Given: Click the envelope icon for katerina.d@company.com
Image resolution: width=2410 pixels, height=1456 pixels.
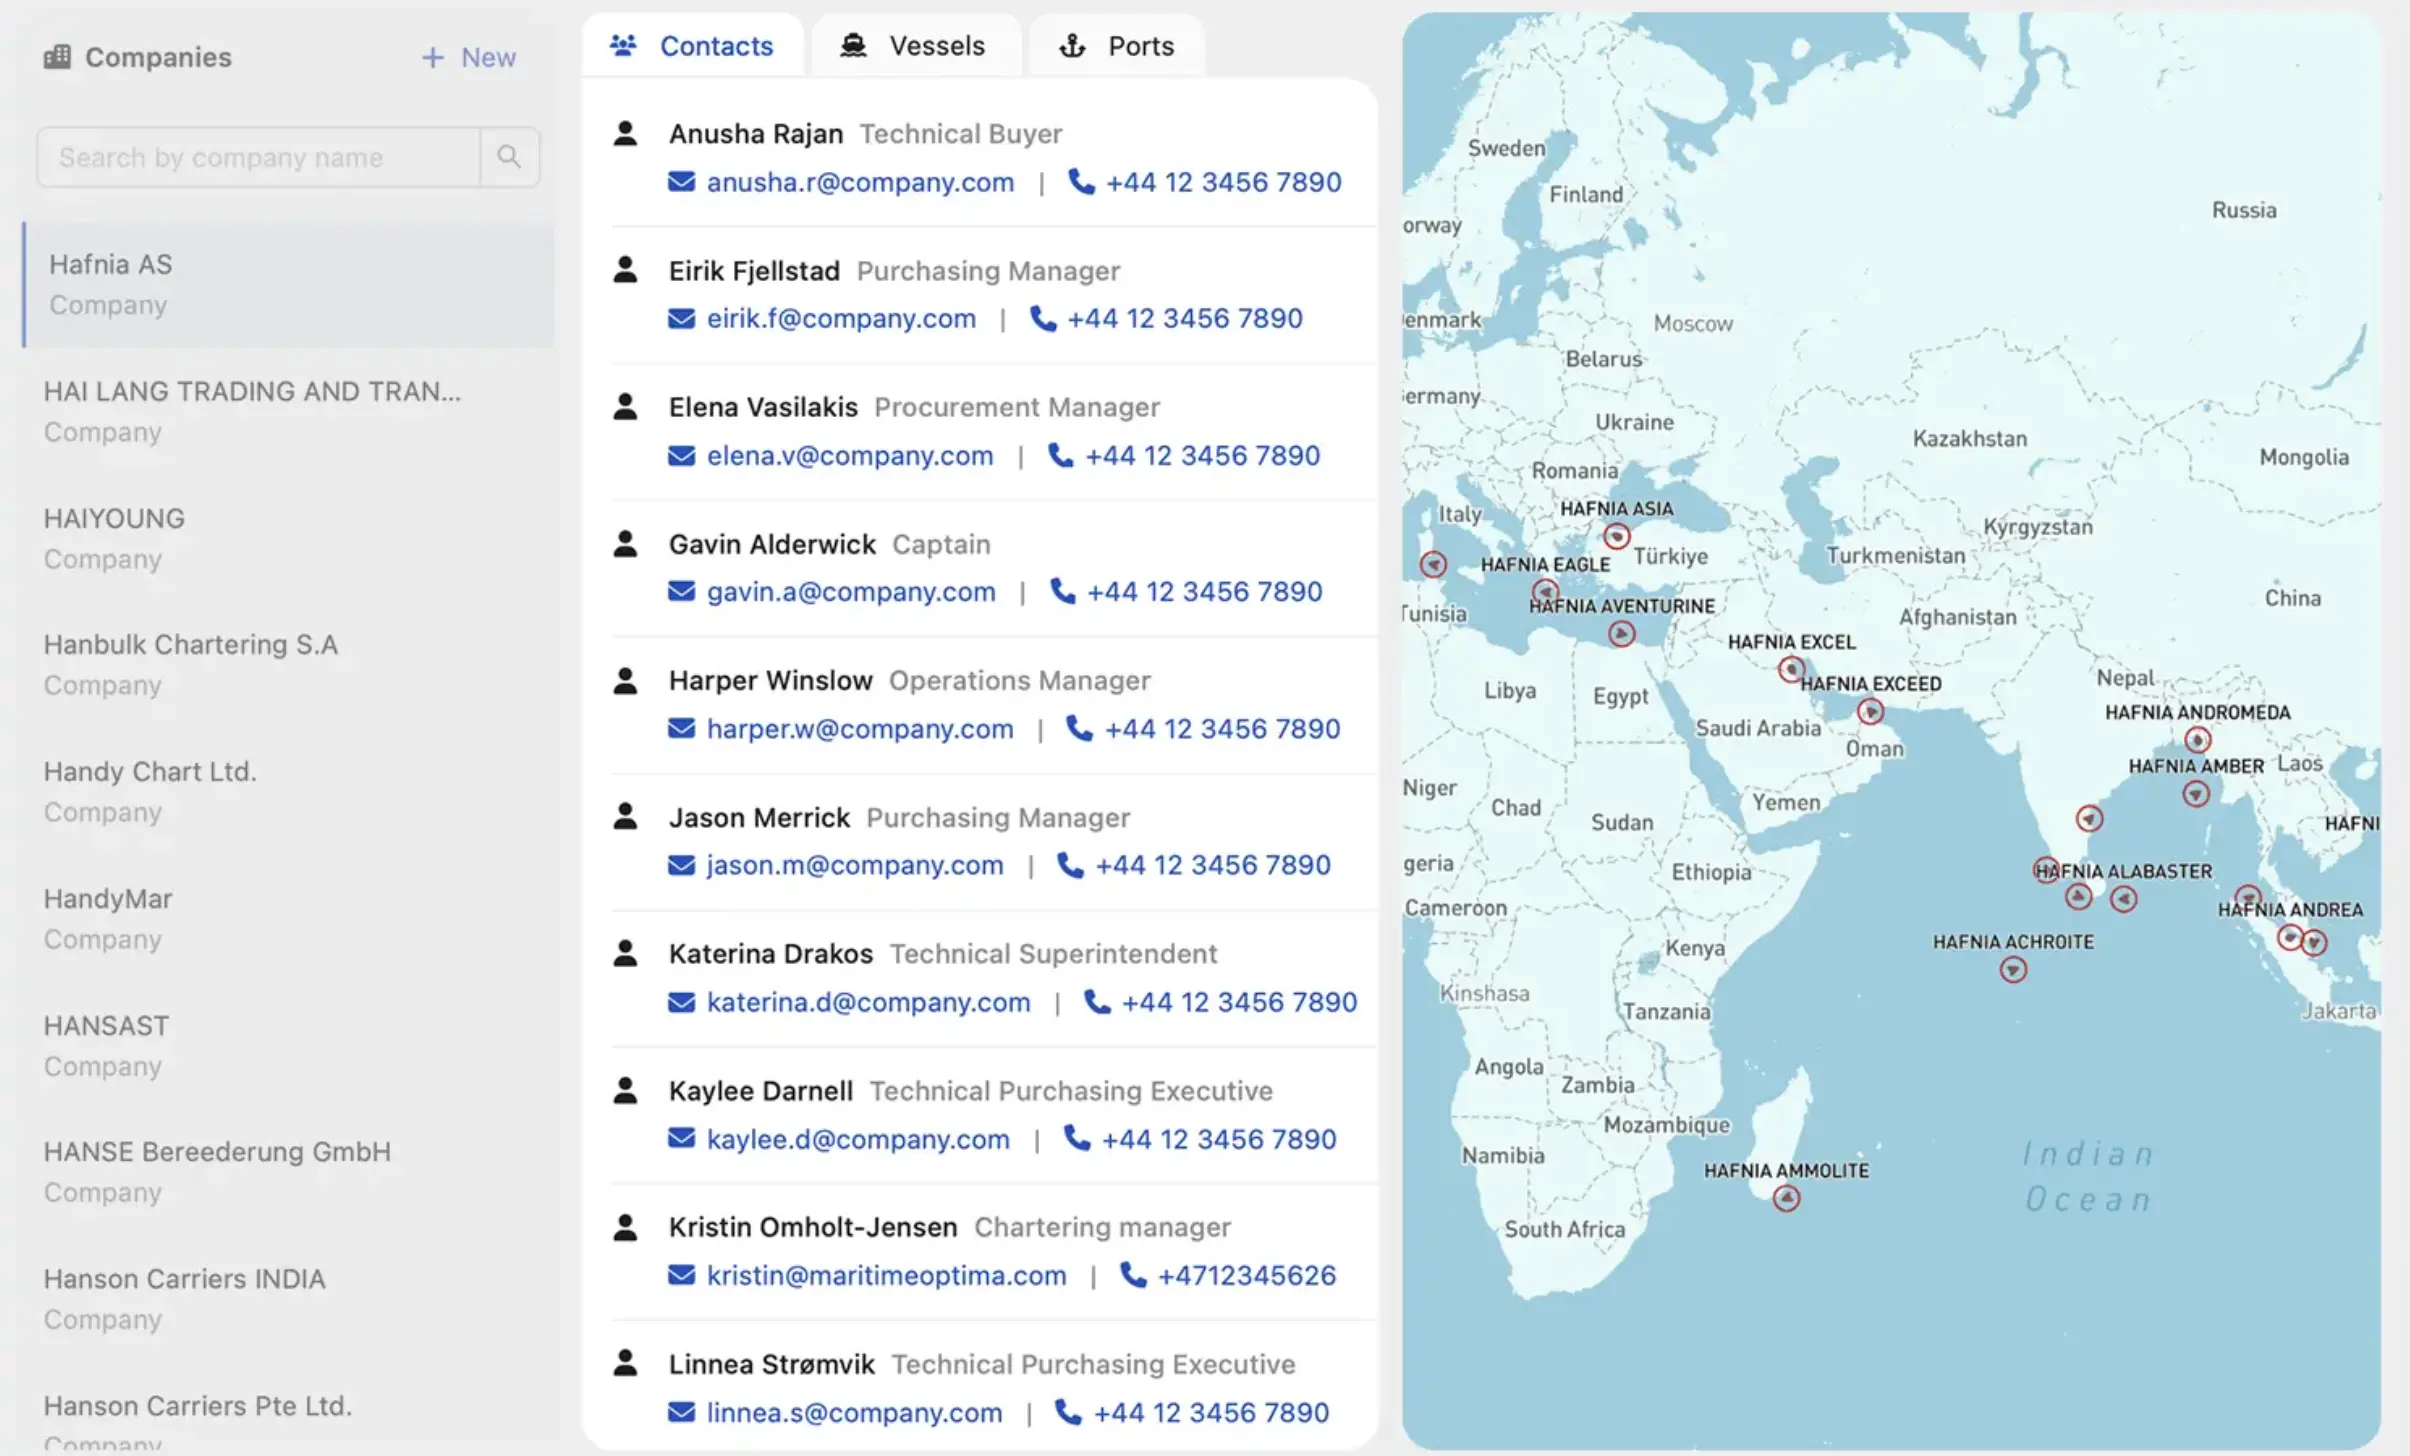Looking at the screenshot, I should click(x=681, y=1001).
